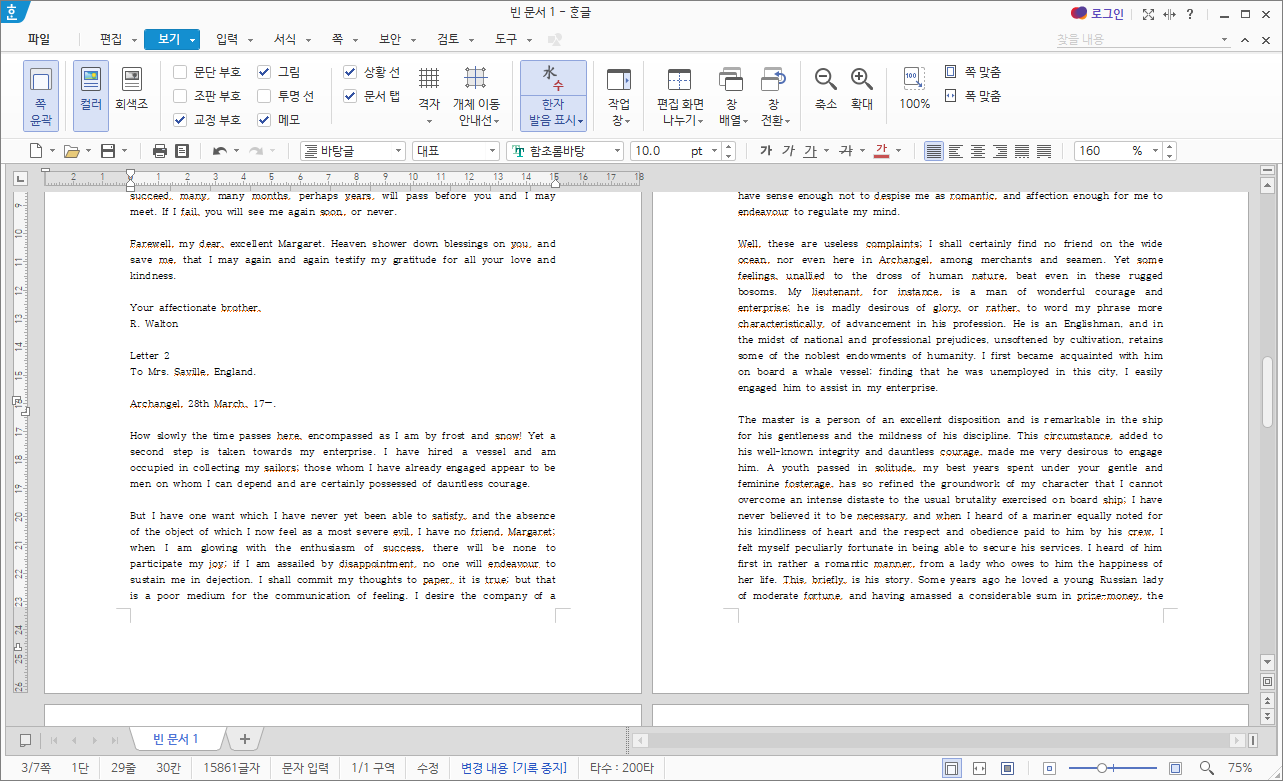Screen dimensions: 1283x781
Task: Select the 빈 문서 1 document tab
Action: coord(175,739)
